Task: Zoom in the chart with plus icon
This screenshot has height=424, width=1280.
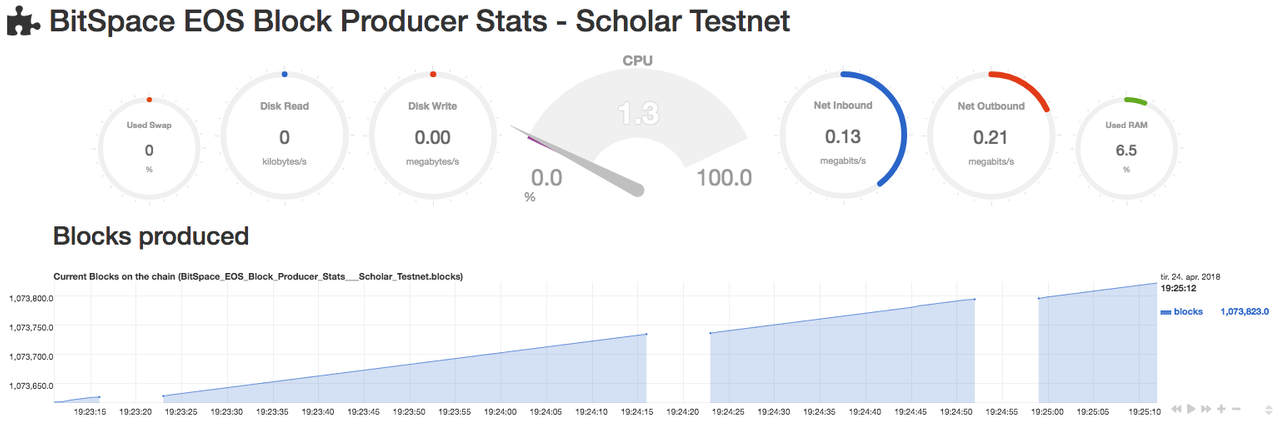Action: point(1221,409)
